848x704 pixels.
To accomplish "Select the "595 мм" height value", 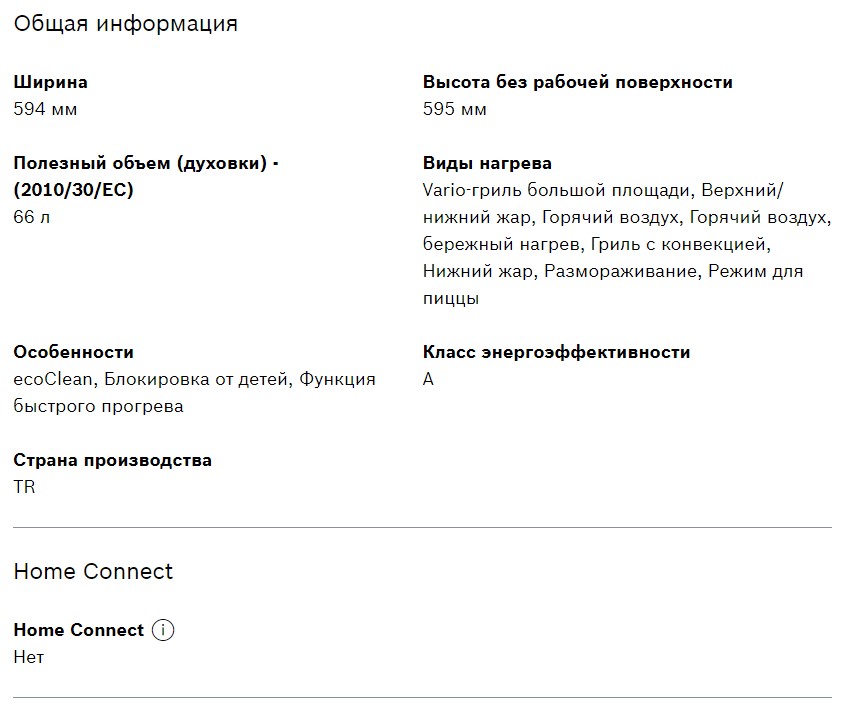I will pos(455,109).
